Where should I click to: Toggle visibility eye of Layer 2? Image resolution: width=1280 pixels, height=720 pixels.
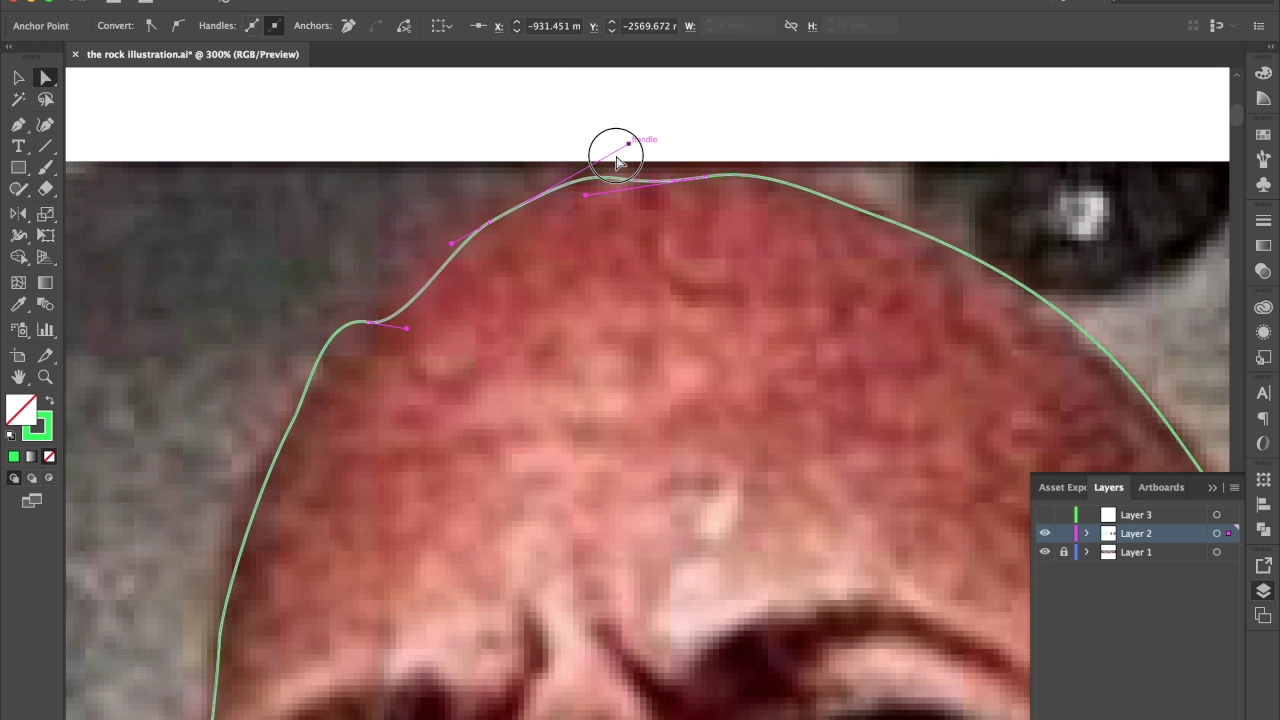pyautogui.click(x=1045, y=533)
